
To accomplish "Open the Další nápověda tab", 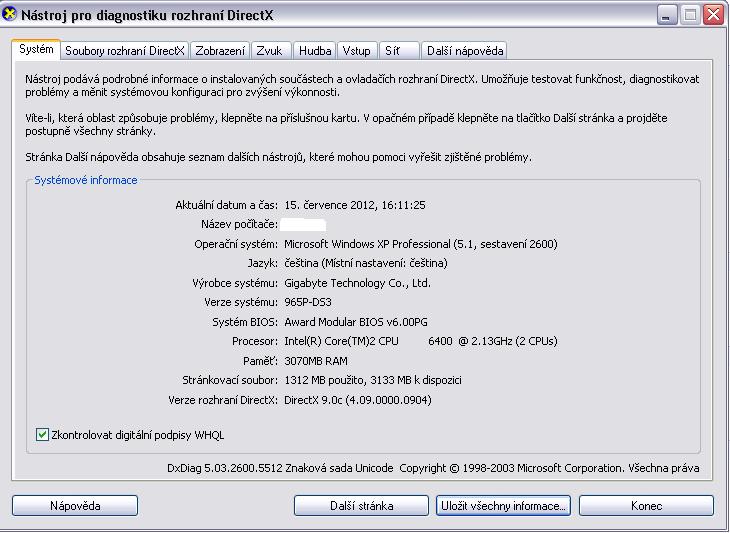I will (x=465, y=51).
